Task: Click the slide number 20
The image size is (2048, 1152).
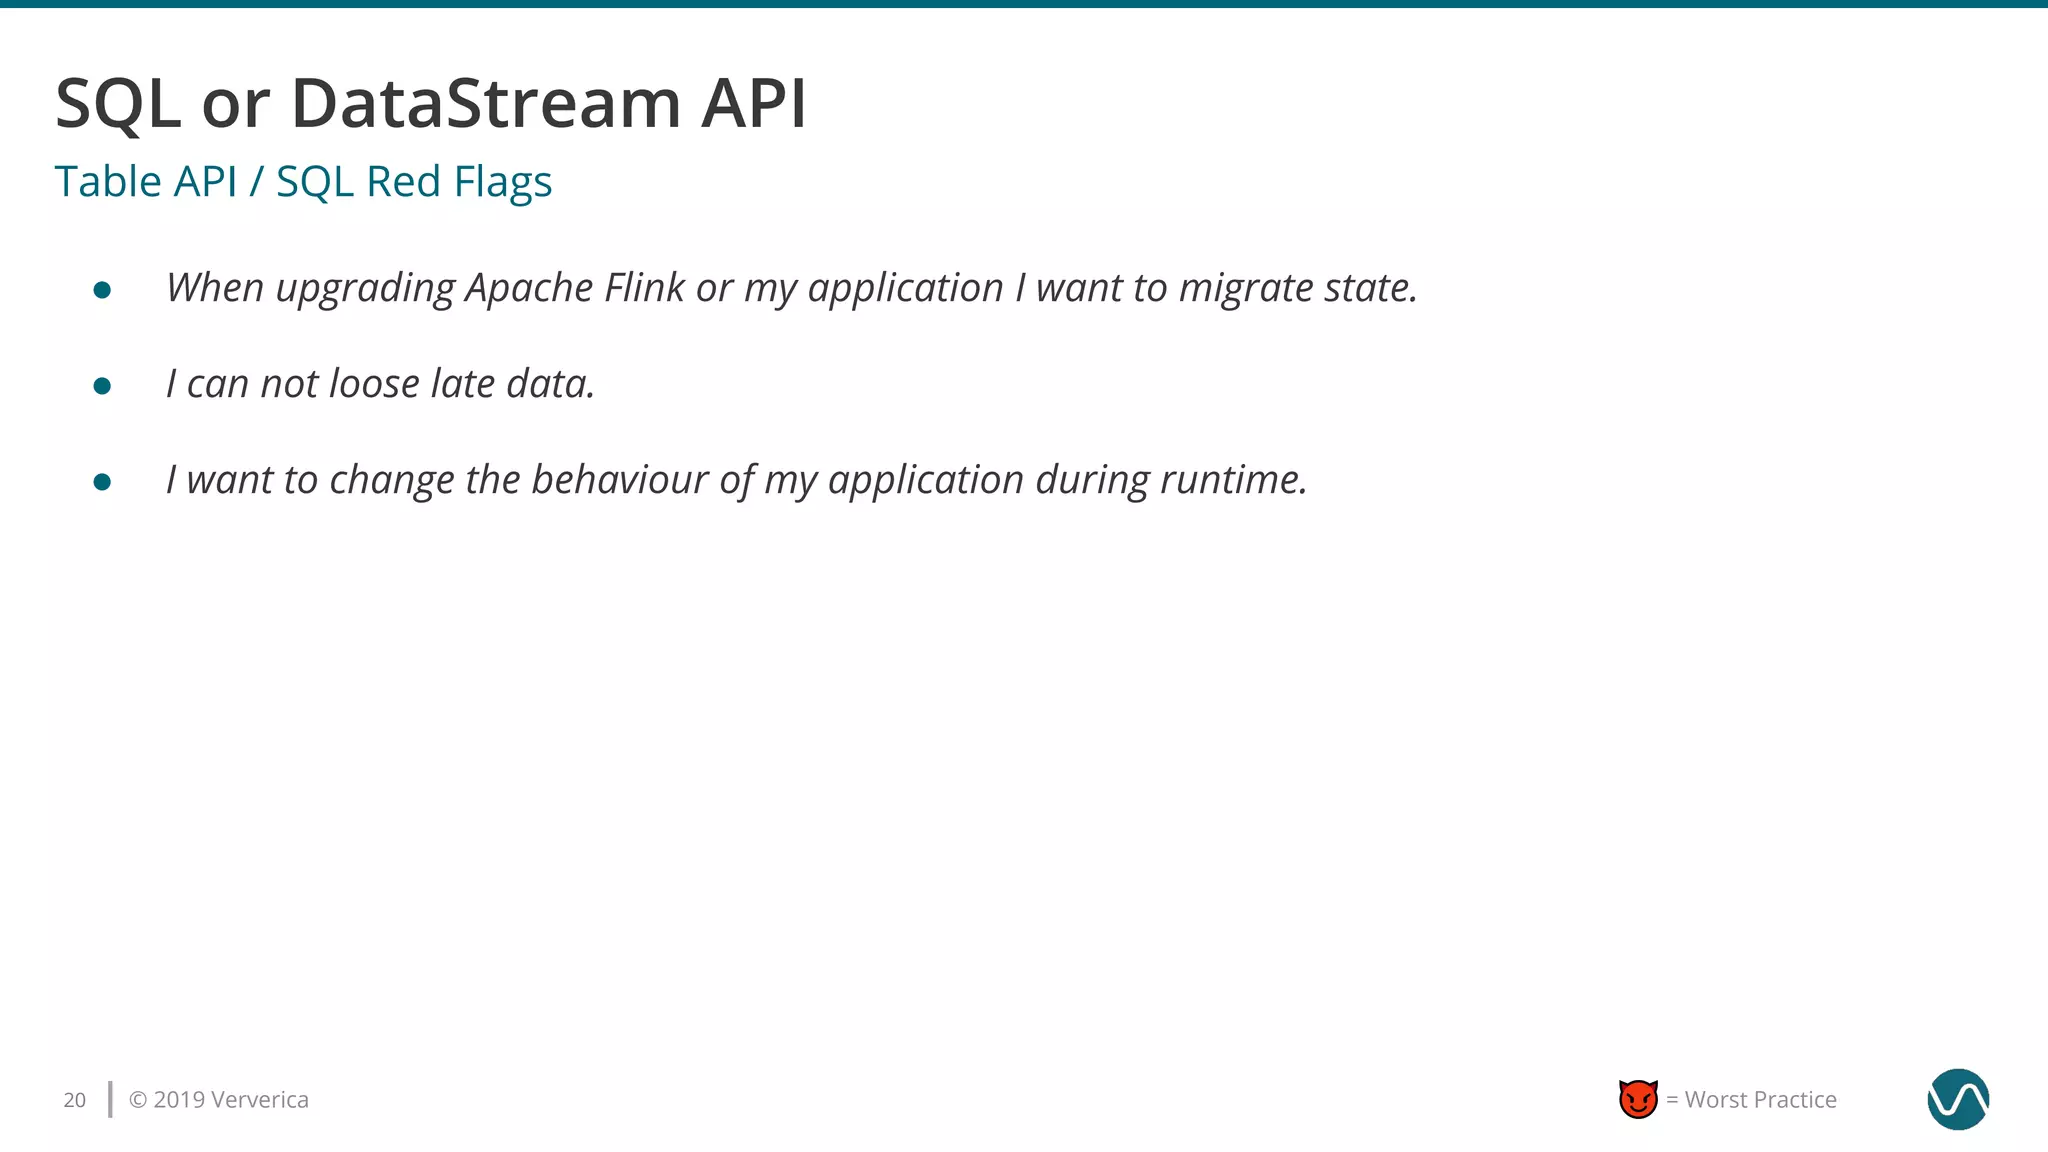Action: 75,1100
